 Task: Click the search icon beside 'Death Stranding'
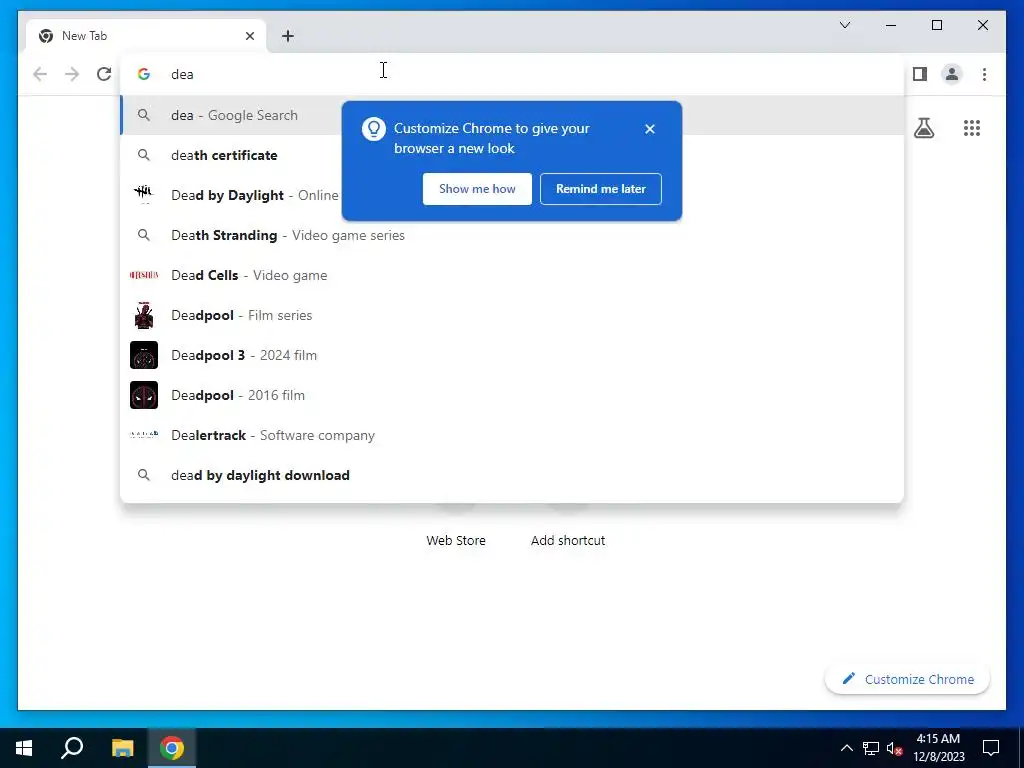point(144,235)
